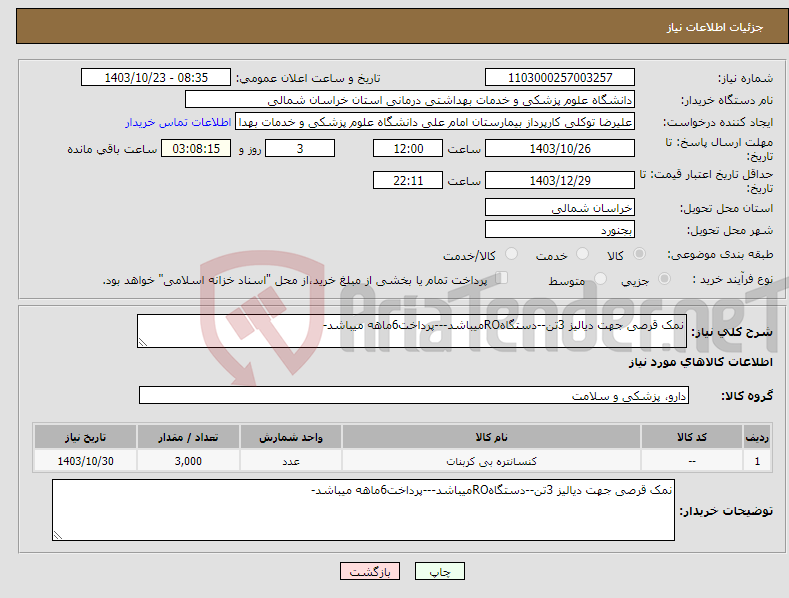Click the کد کالا column header
This screenshot has width=789, height=598.
tap(692, 437)
